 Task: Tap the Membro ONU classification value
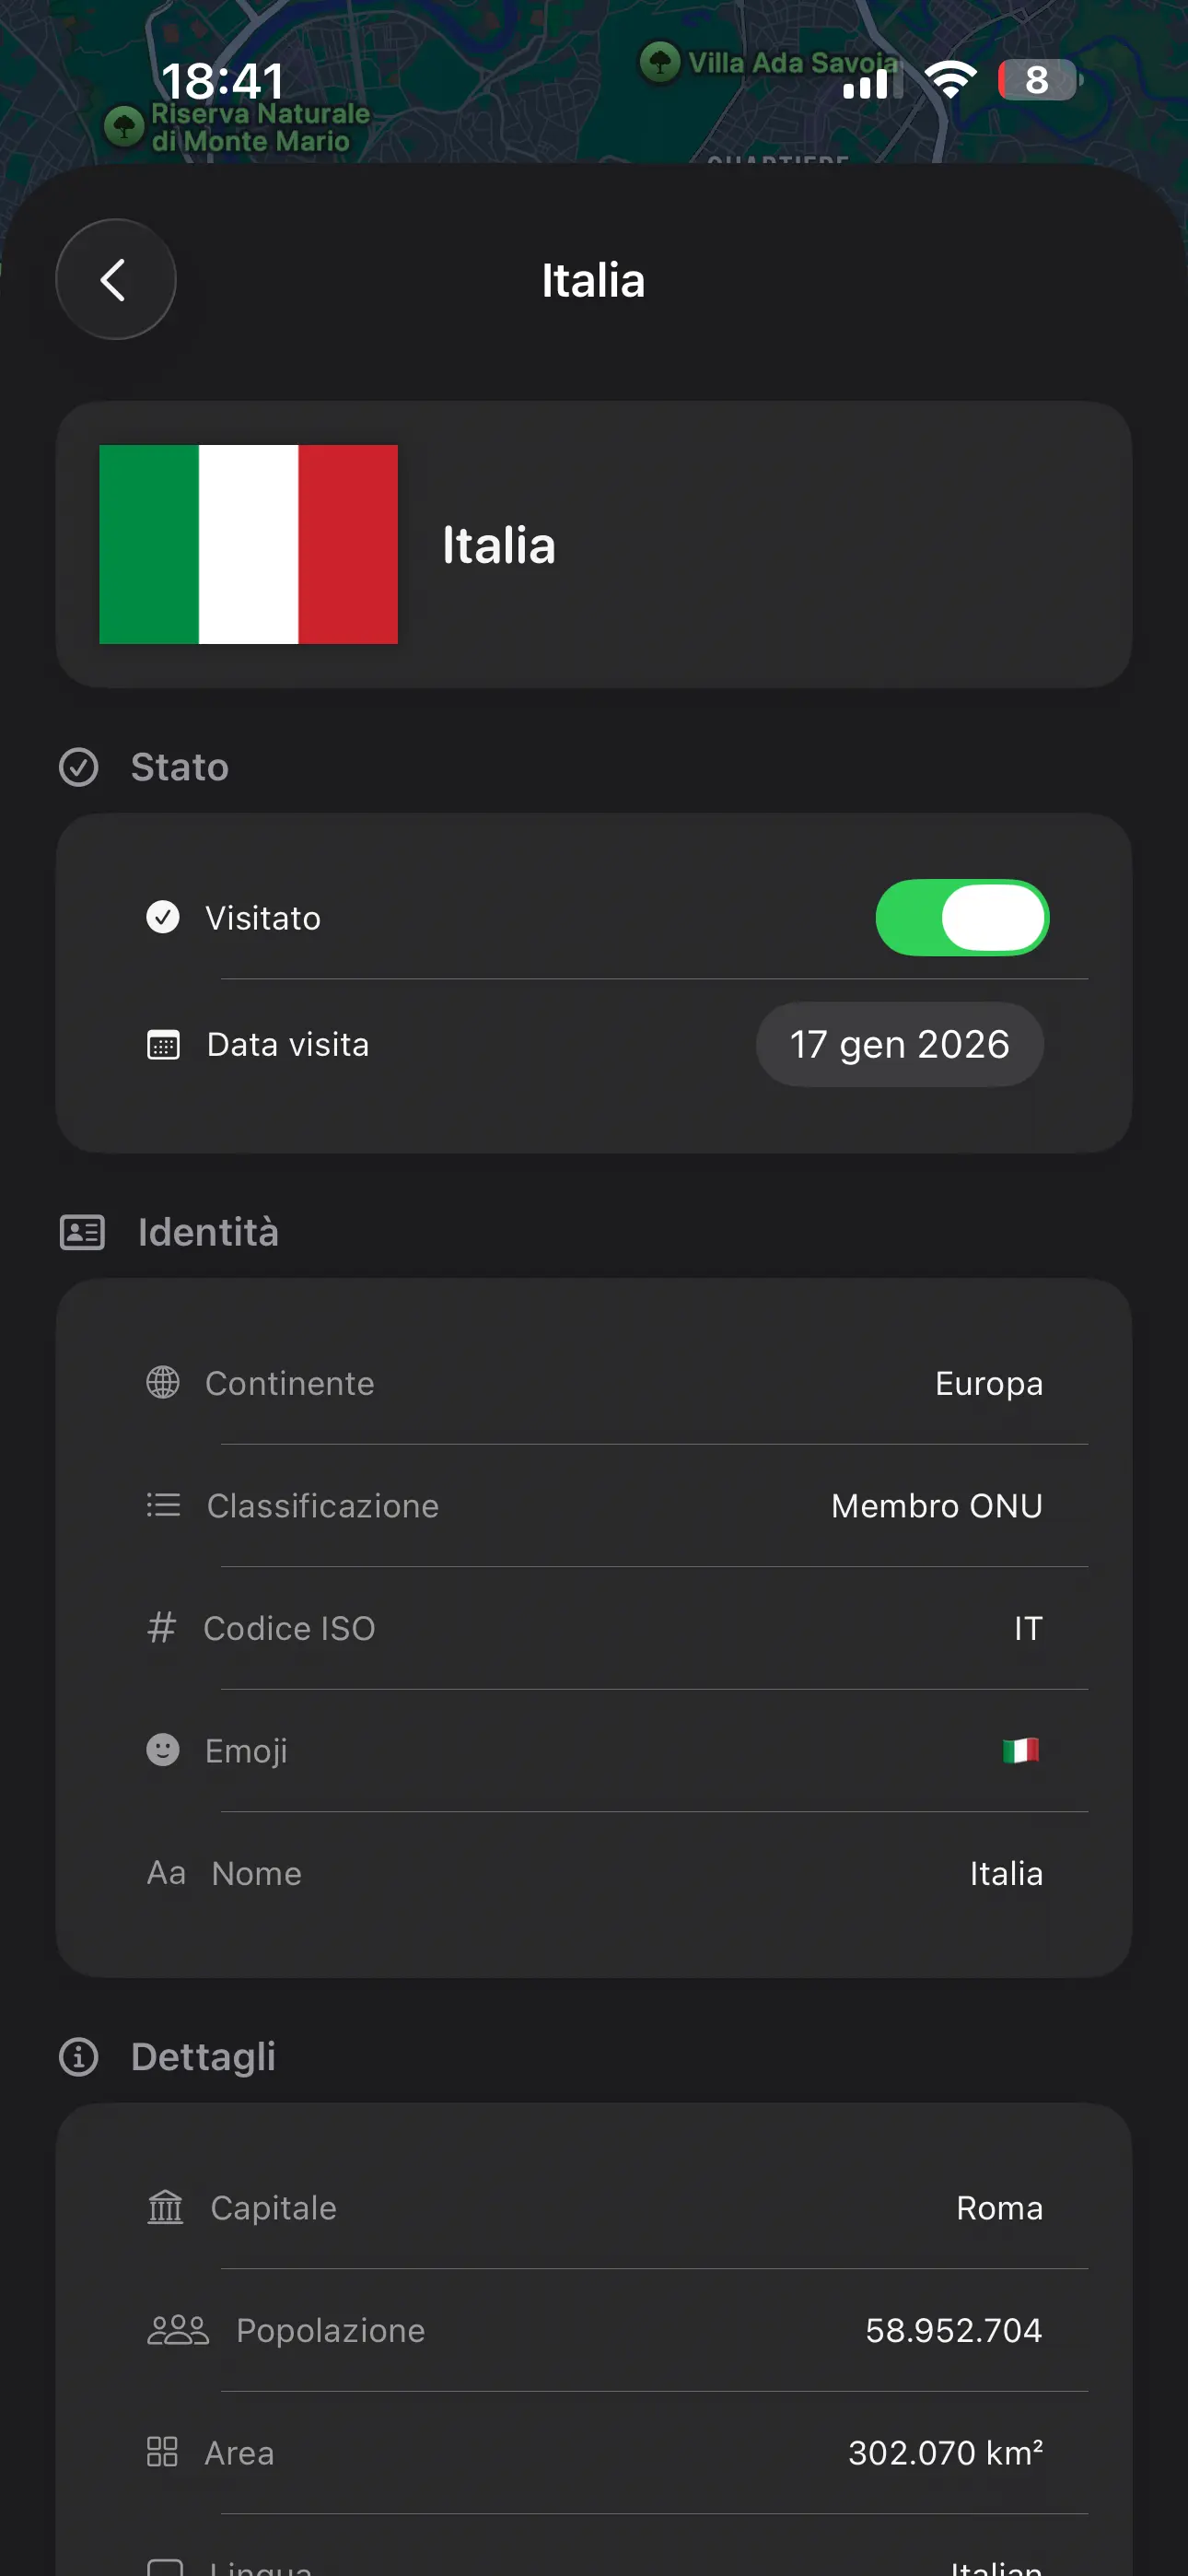tap(936, 1505)
